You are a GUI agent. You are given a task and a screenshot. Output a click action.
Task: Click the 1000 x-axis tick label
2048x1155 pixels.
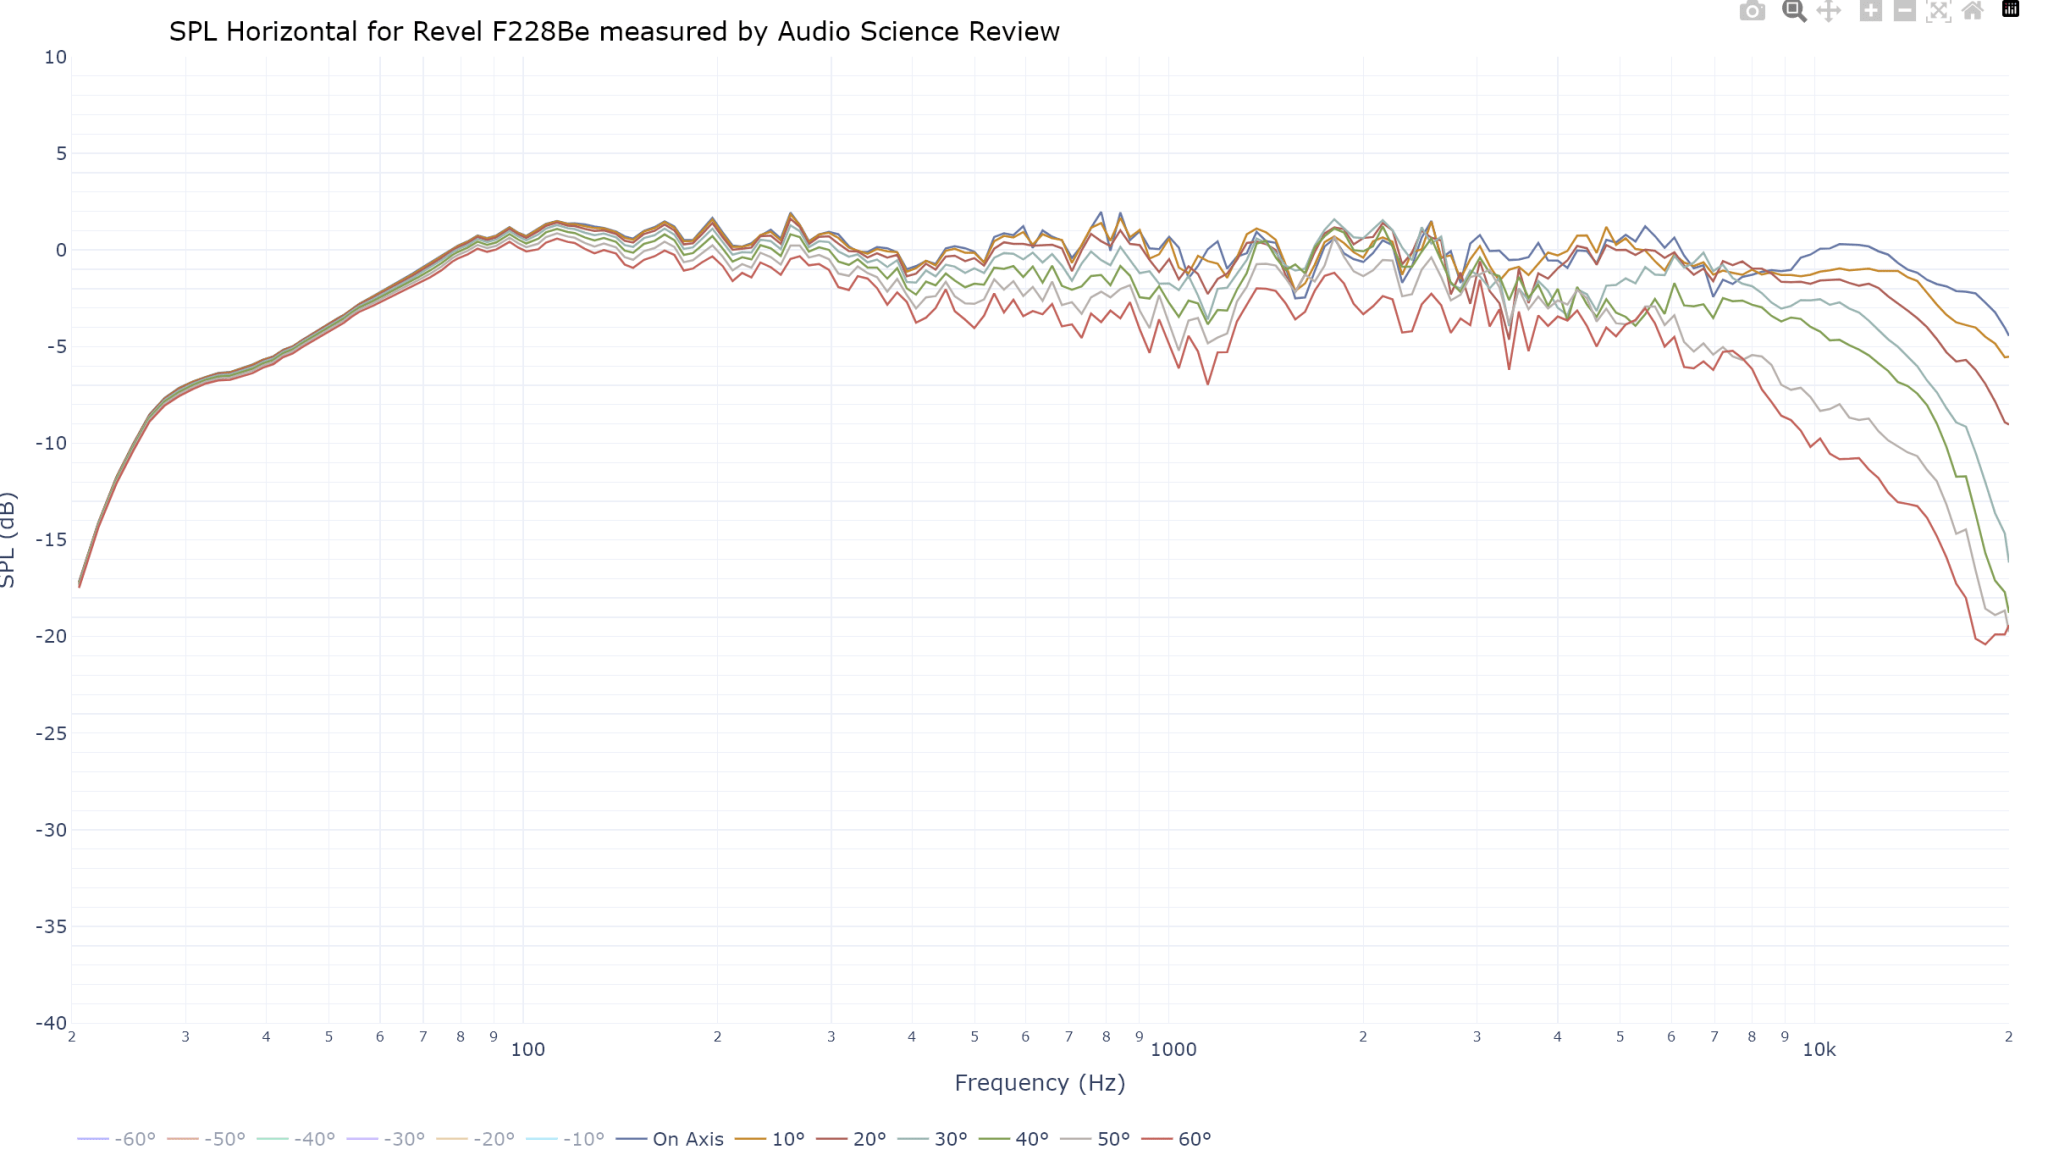1174,1050
